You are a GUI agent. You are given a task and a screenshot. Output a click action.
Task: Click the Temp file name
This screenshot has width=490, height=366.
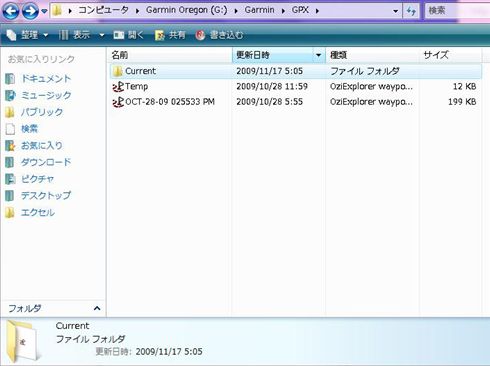[x=136, y=86]
